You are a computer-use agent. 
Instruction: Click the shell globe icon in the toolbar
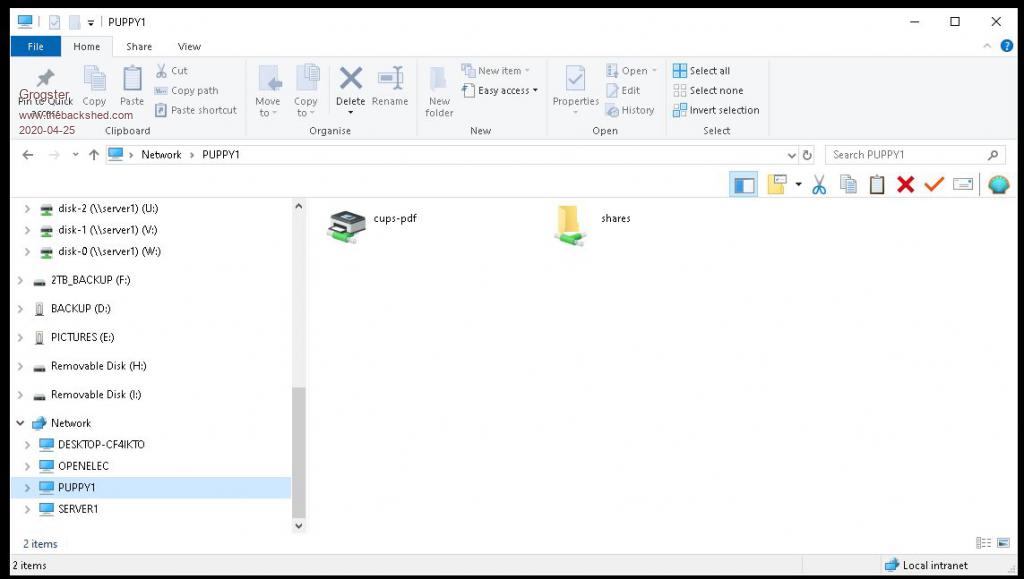pyautogui.click(x=999, y=185)
